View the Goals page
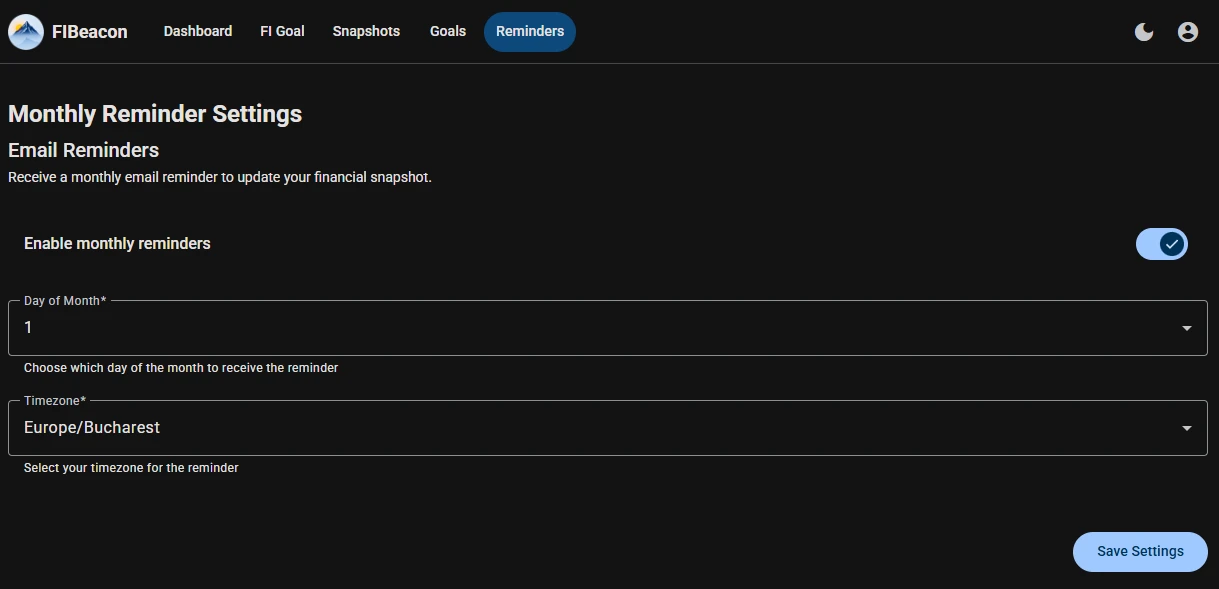 click(447, 31)
